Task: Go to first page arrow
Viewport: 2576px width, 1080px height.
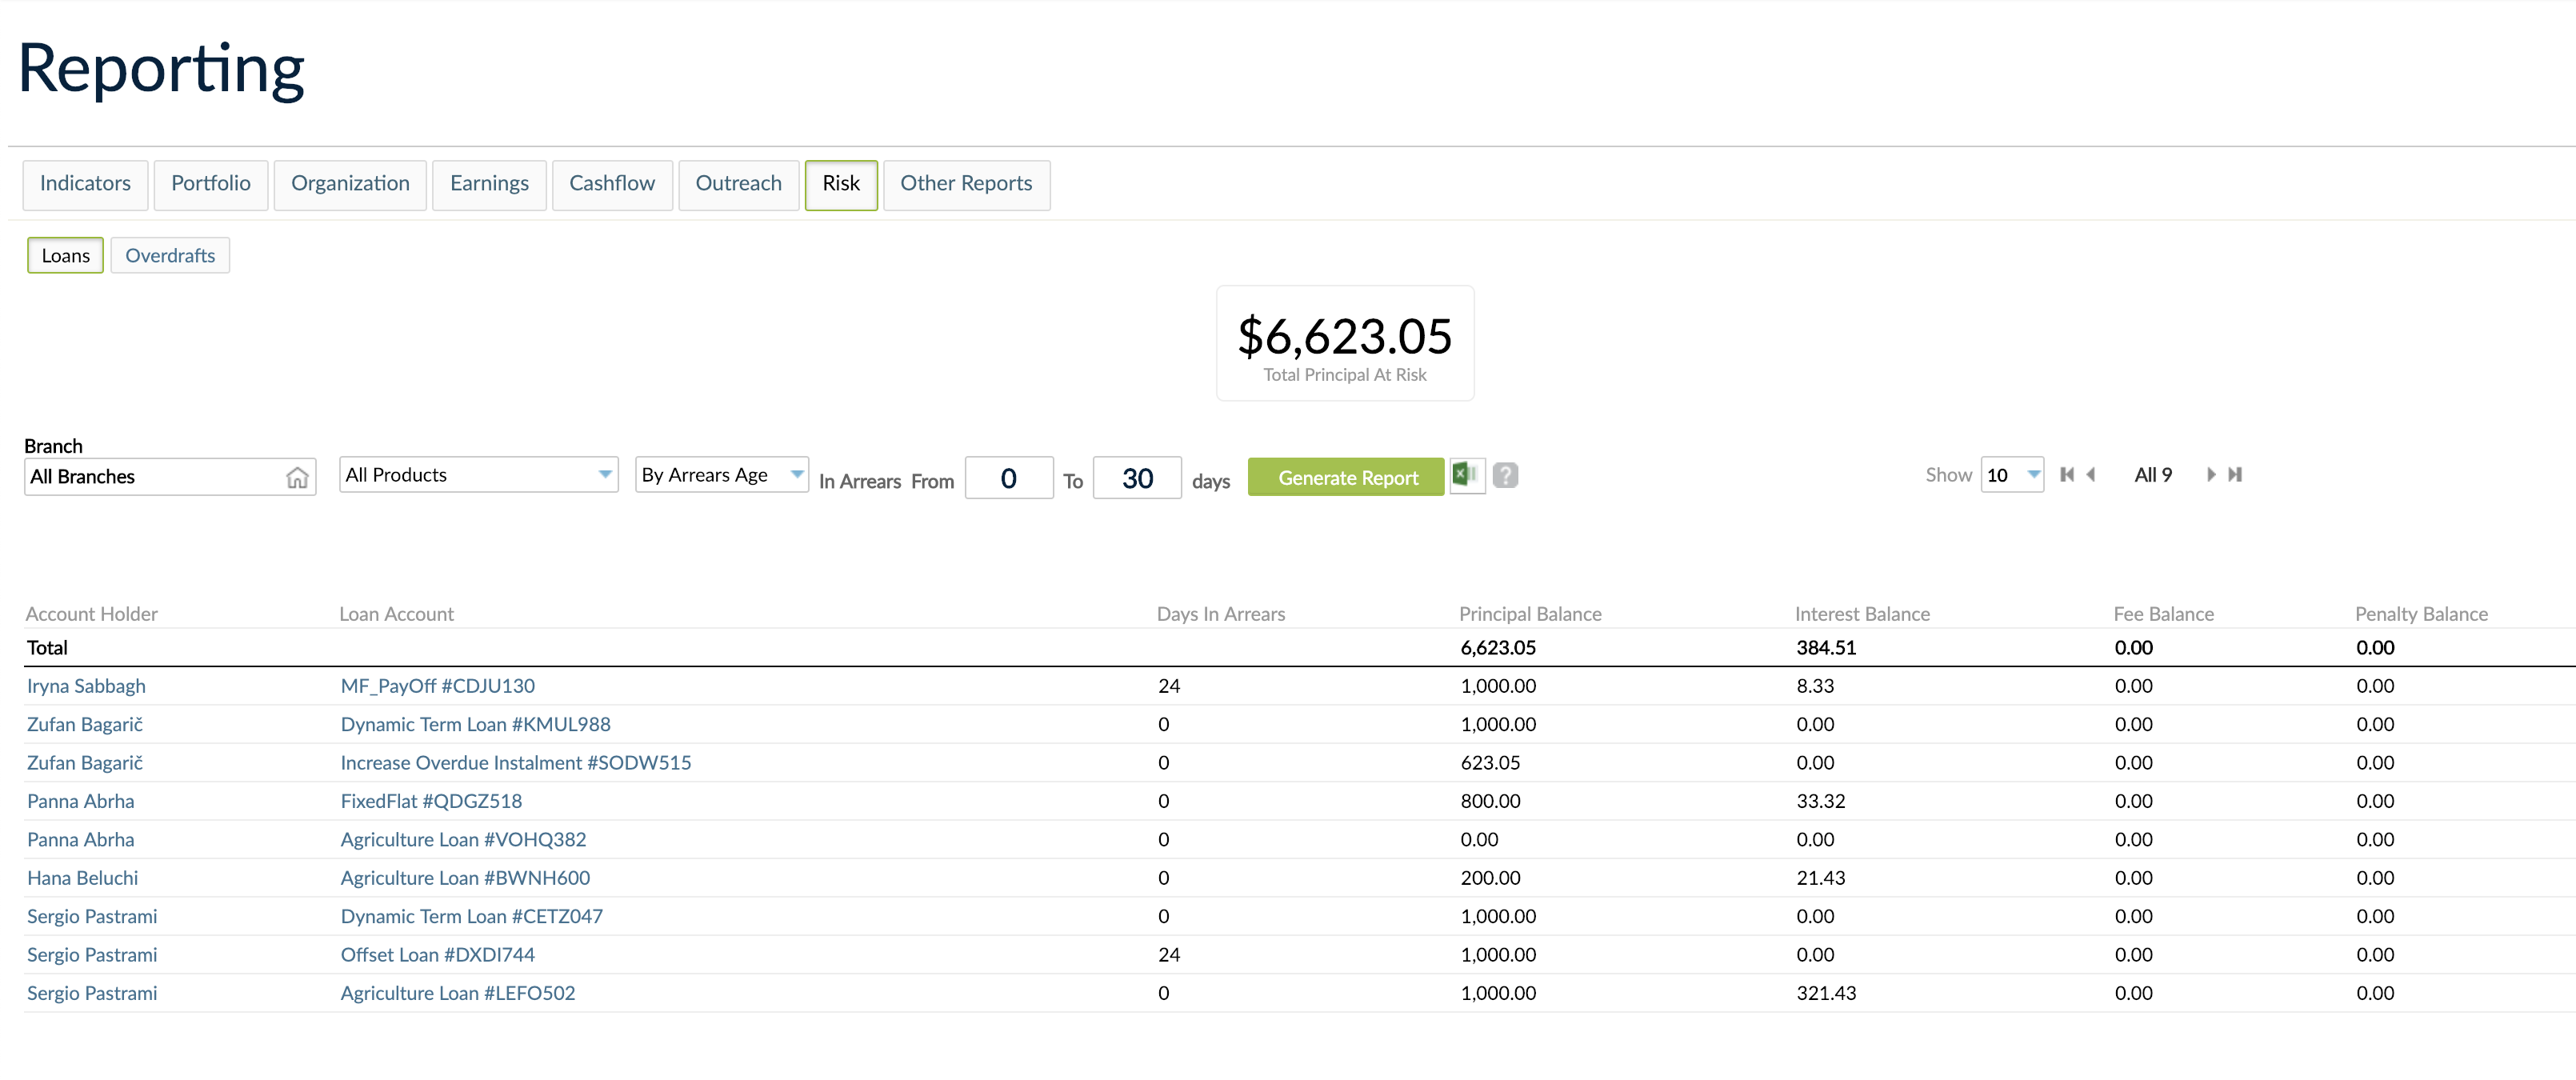Action: [x=2066, y=475]
